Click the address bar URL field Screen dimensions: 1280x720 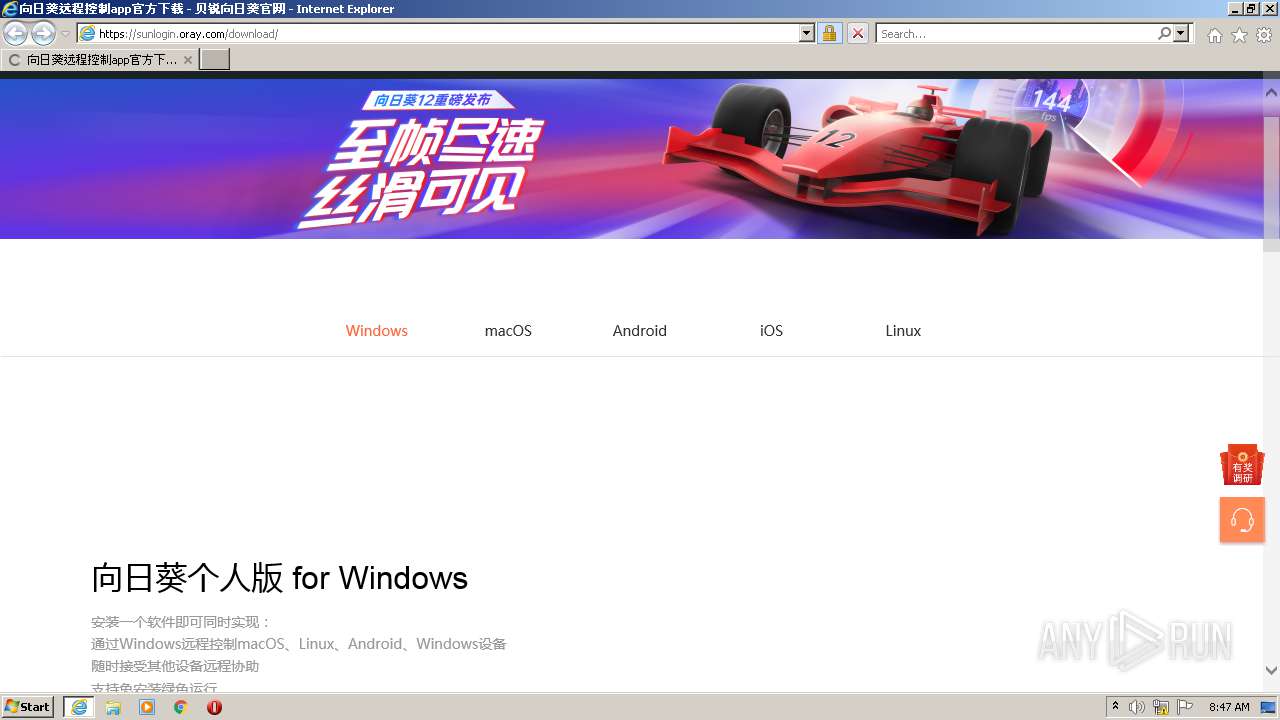pyautogui.click(x=438, y=34)
